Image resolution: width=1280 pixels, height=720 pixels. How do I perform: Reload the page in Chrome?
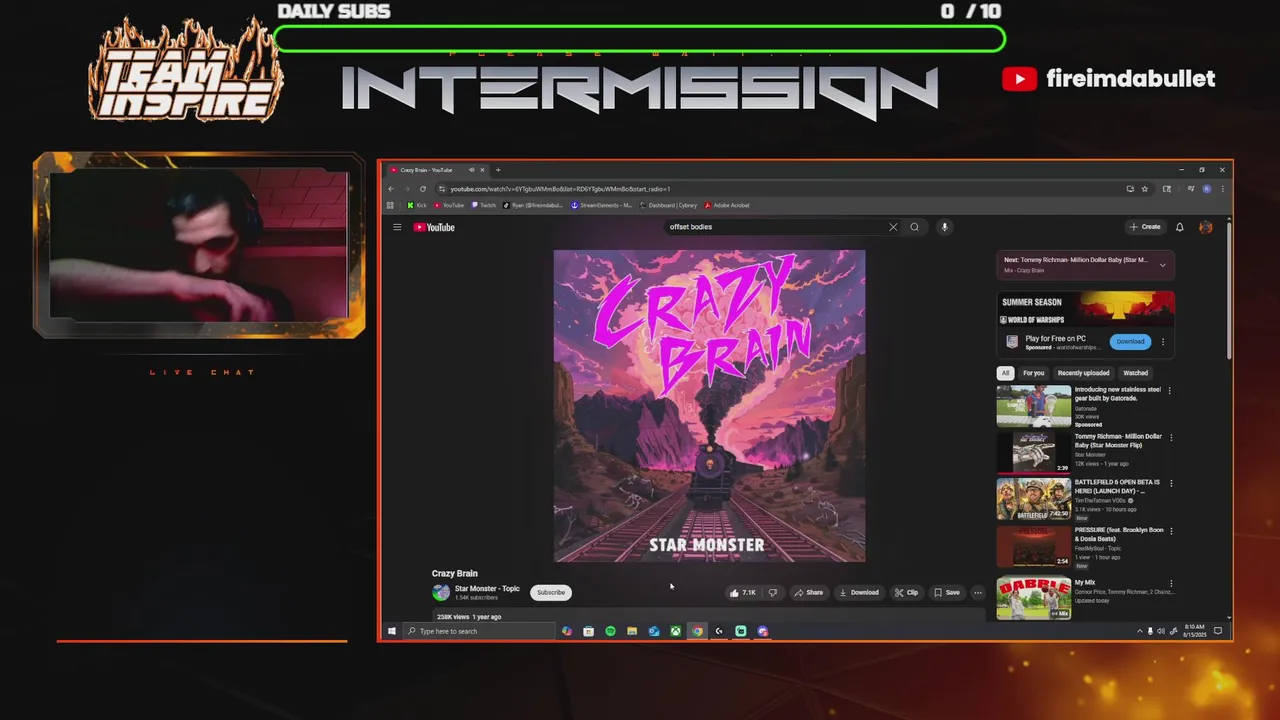click(423, 189)
